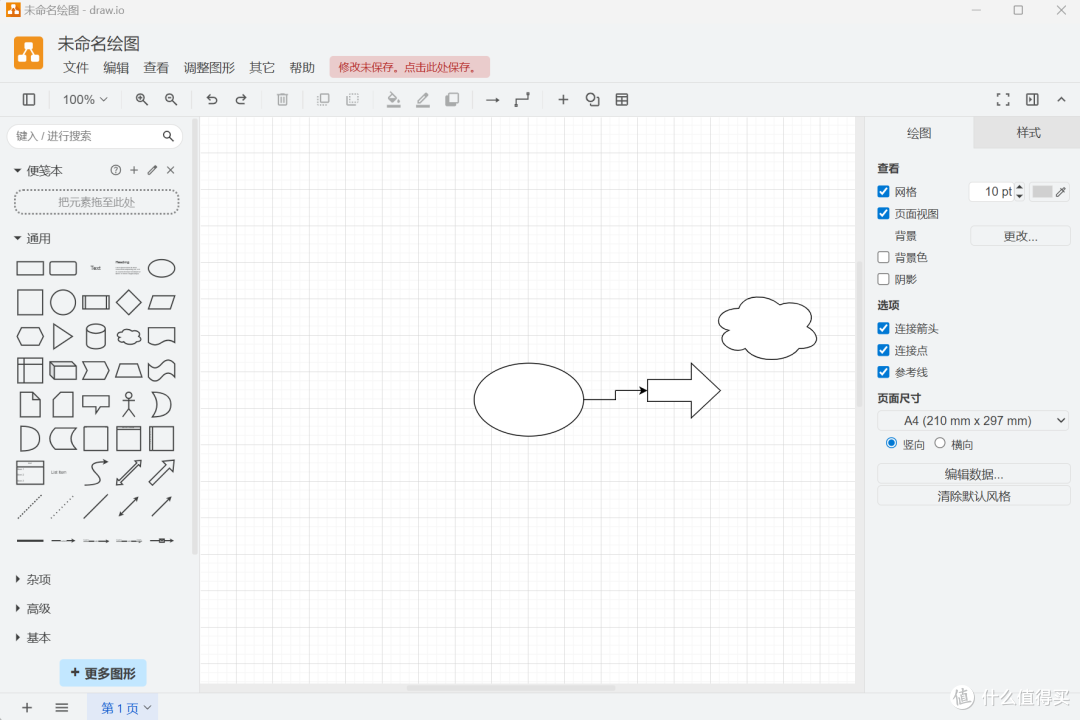This screenshot has height=720, width=1080.
Task: Click the zoom in magnifier icon
Action: pos(142,100)
